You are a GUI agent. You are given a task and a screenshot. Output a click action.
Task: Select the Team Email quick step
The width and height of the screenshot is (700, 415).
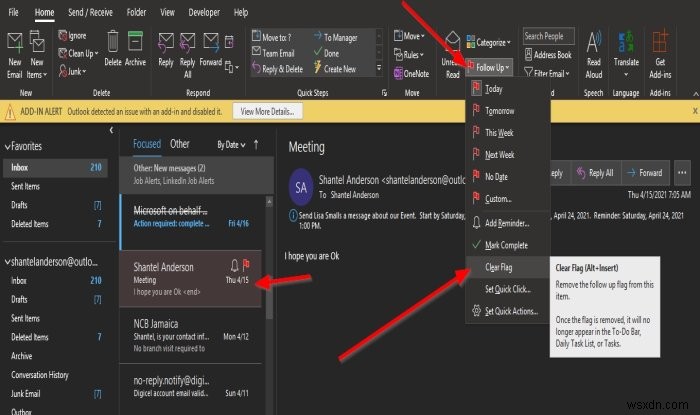(x=273, y=53)
